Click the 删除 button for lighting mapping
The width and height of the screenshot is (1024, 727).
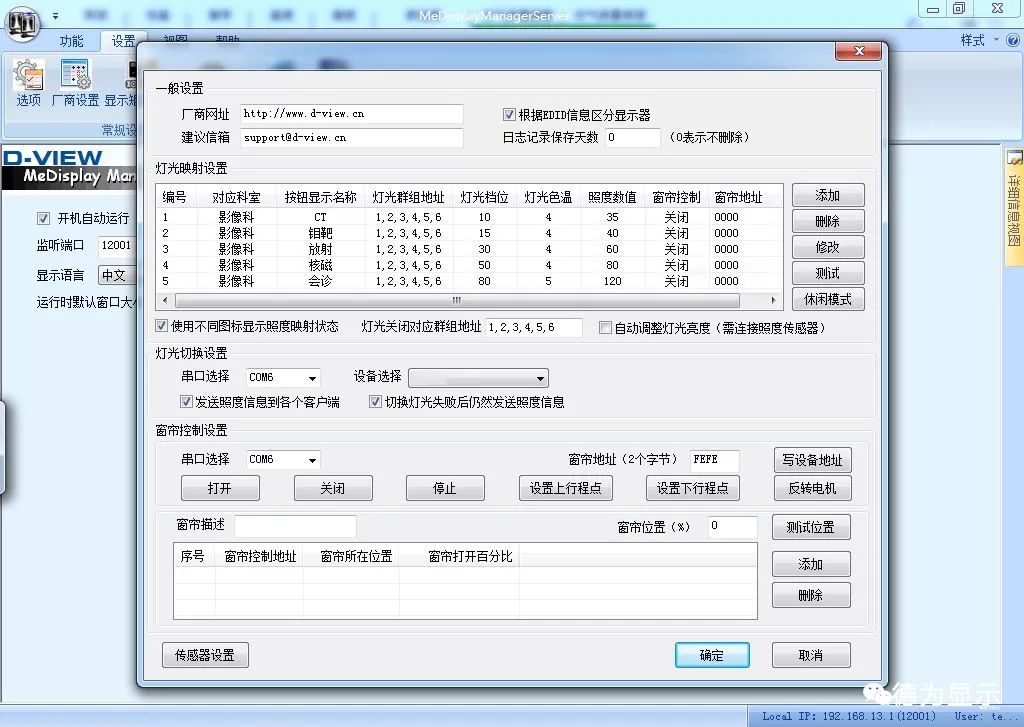tap(827, 221)
